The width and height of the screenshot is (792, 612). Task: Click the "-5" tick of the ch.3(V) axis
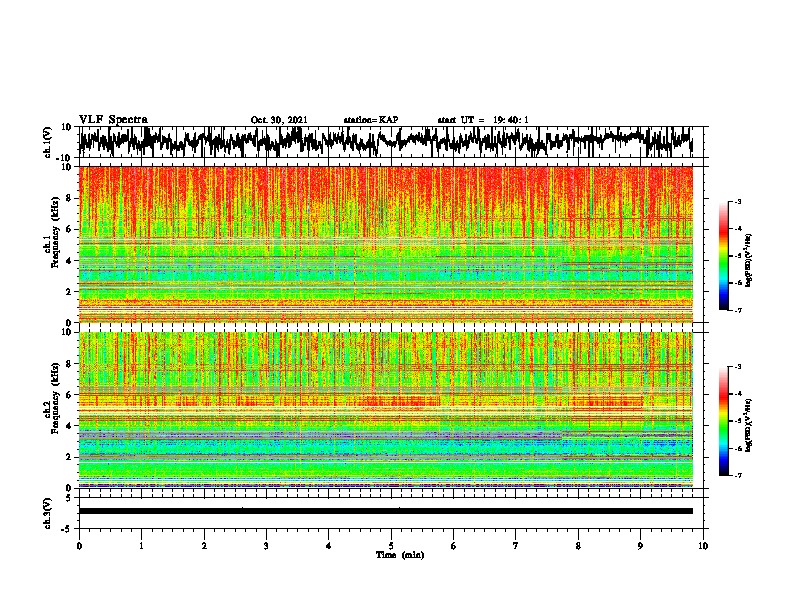(68, 528)
